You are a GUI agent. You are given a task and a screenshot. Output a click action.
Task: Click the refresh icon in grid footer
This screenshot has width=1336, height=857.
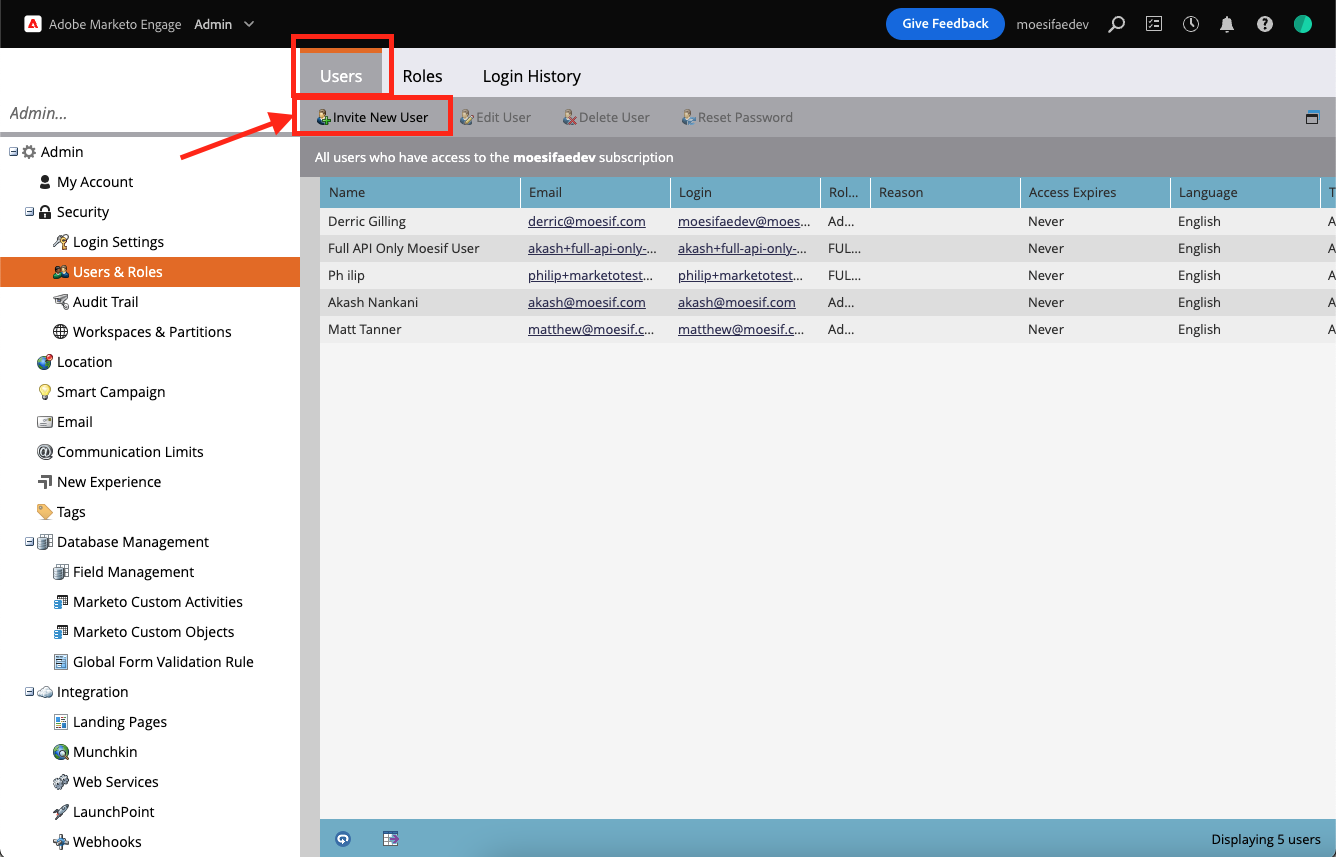pos(343,839)
